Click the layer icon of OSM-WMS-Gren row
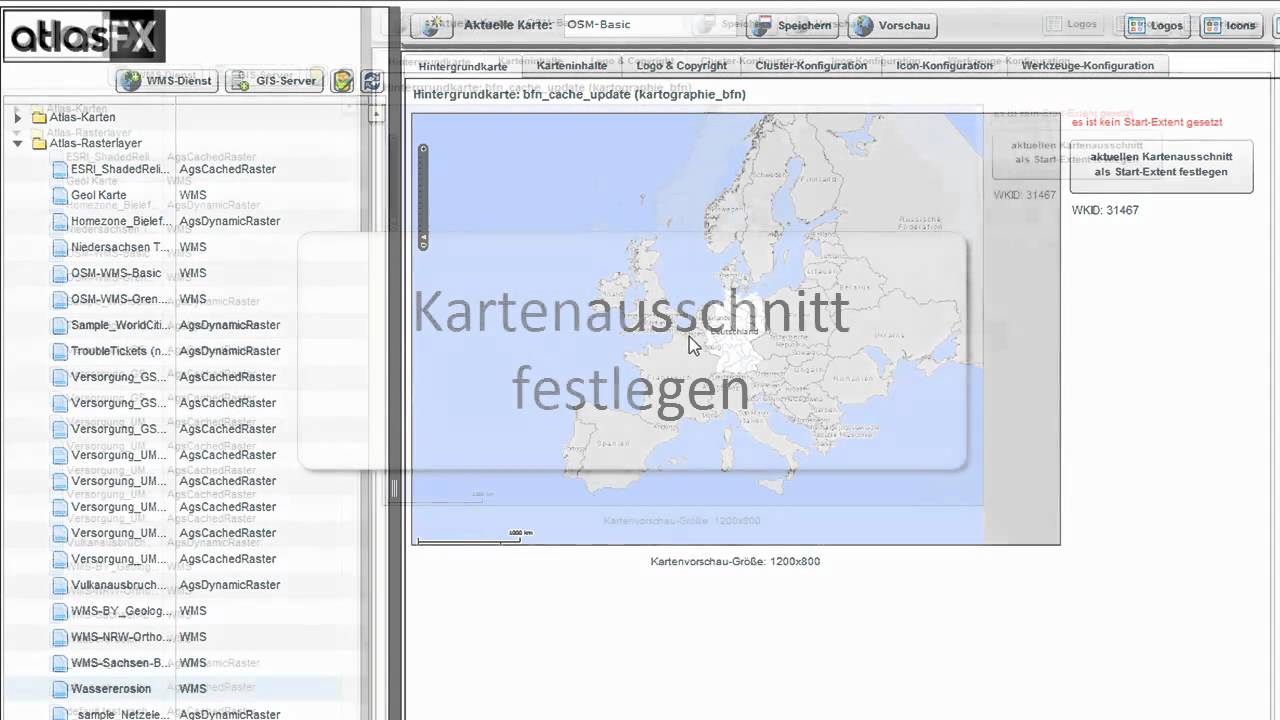The width and height of the screenshot is (1280, 720). (60, 299)
